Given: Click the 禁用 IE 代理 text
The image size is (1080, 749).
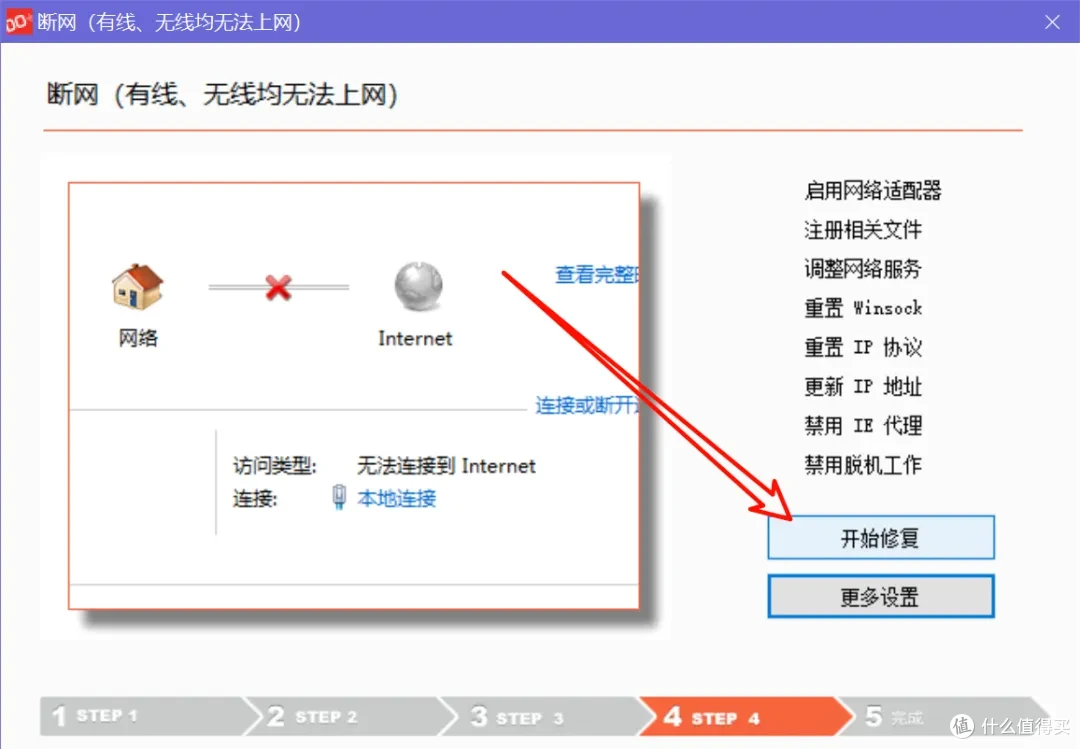Looking at the screenshot, I should tap(863, 426).
